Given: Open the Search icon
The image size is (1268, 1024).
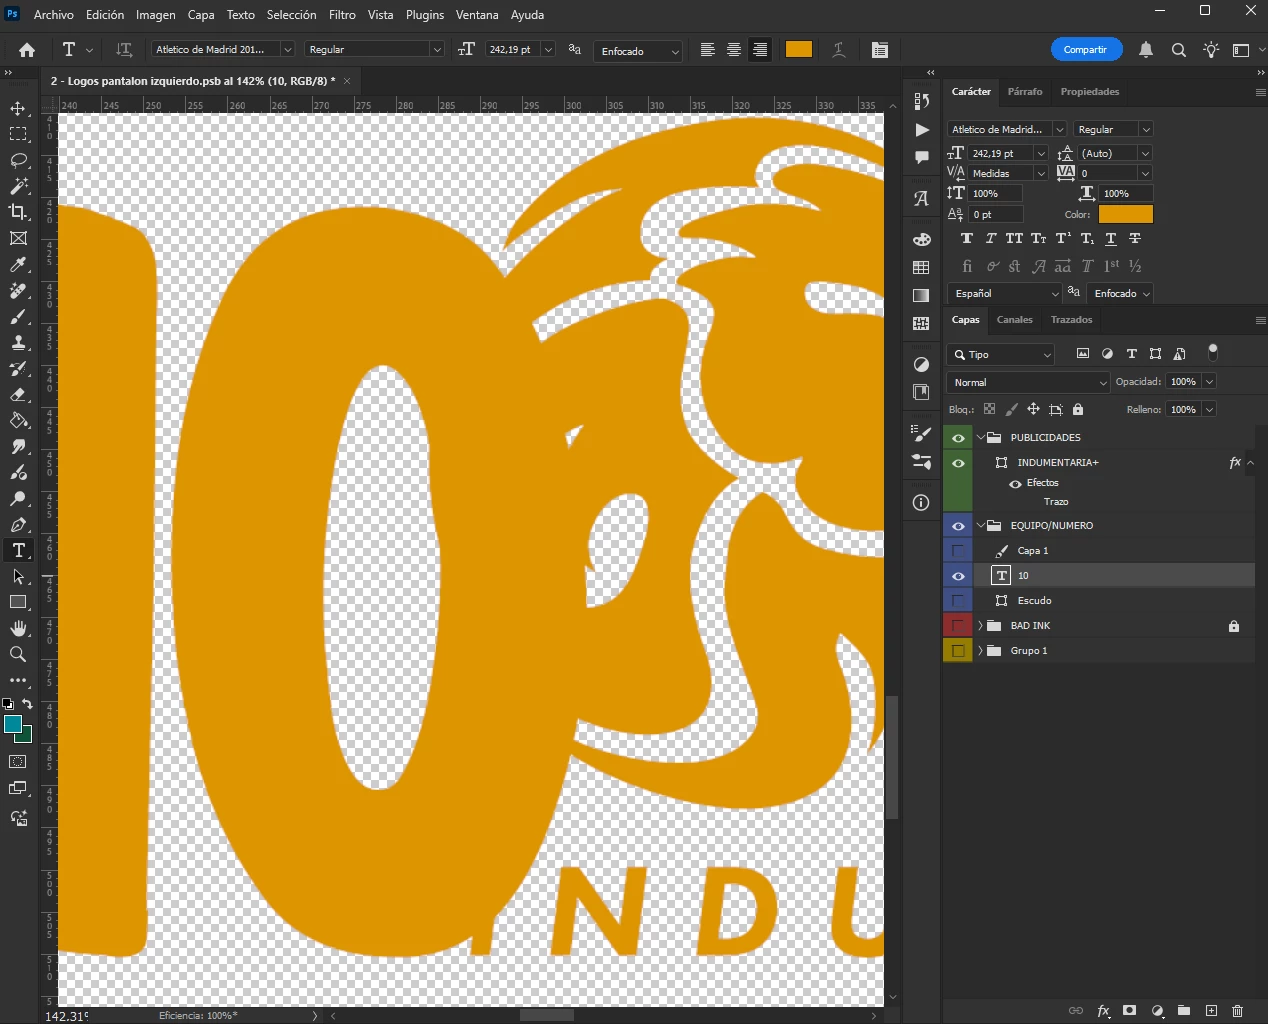Looking at the screenshot, I should coord(1179,50).
